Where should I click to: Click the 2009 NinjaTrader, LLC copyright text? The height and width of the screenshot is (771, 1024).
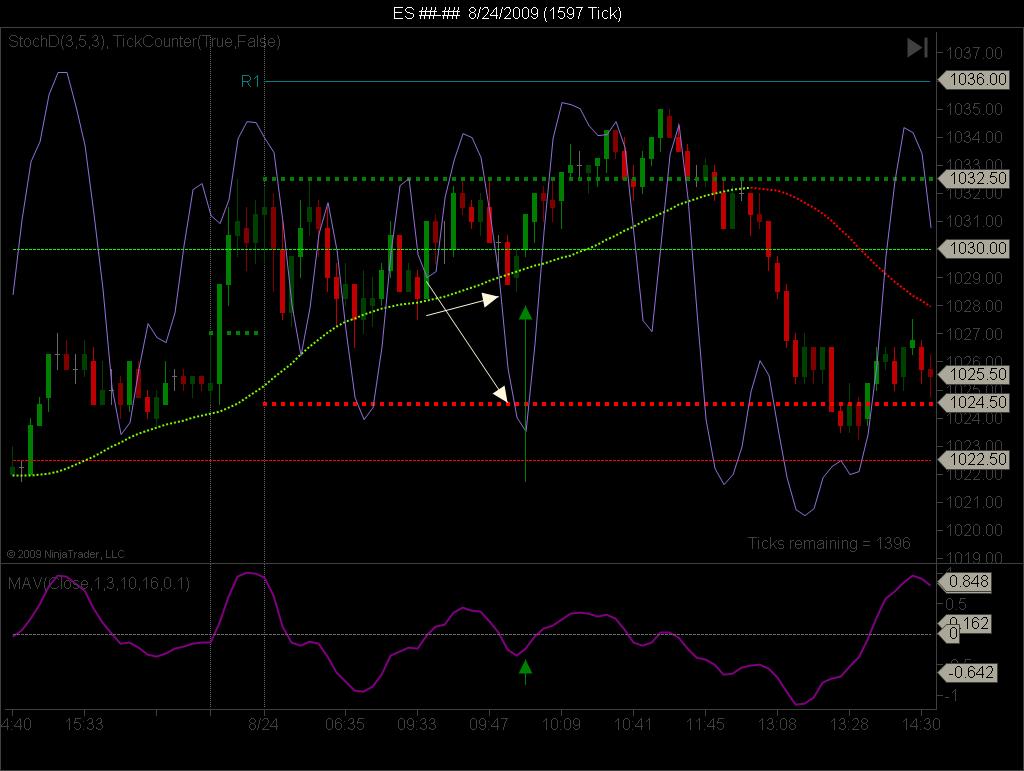pyautogui.click(x=65, y=554)
